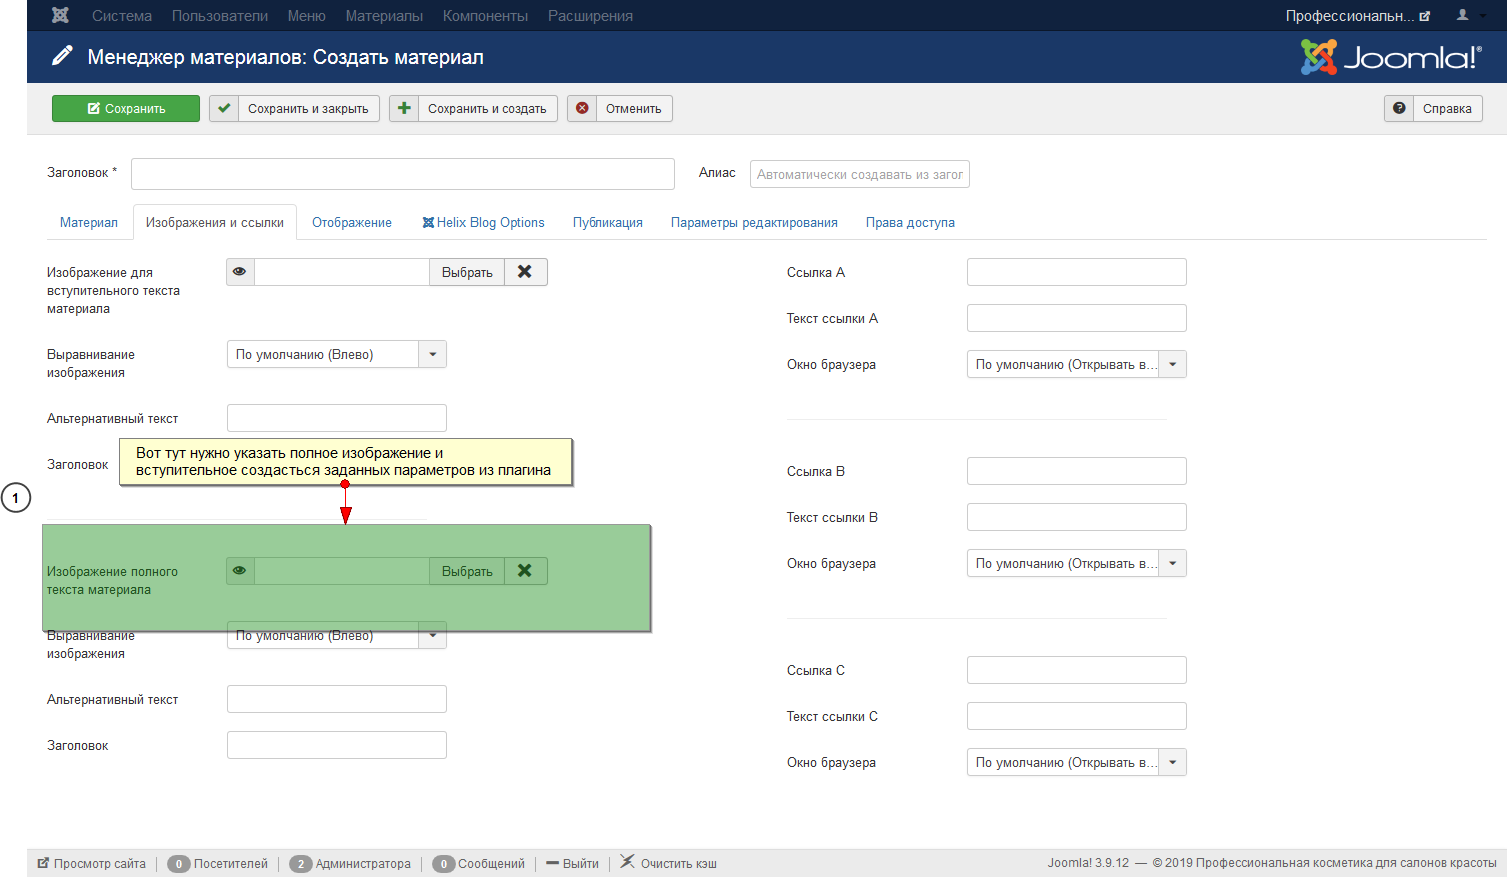Click Очистить кэш in the footer
1507x877 pixels.
(x=669, y=863)
